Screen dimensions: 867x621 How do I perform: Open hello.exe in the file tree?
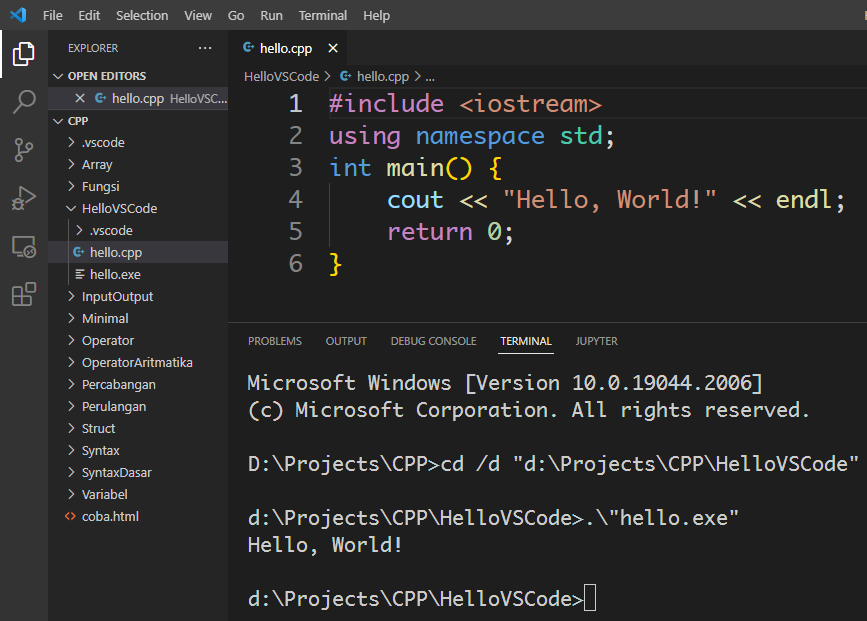115,275
